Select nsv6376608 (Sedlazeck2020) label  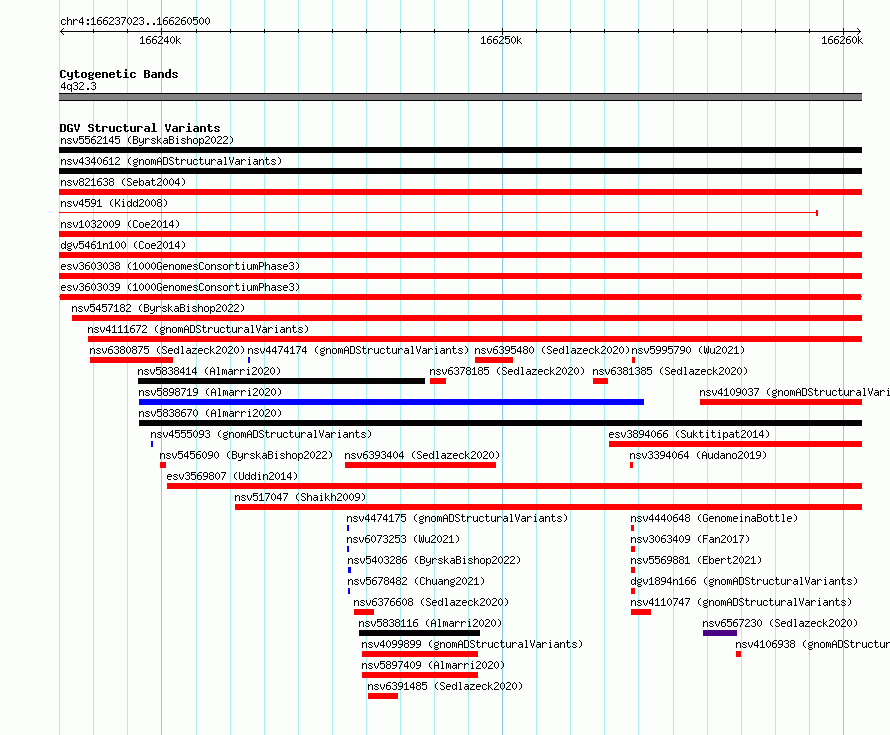tap(431, 602)
